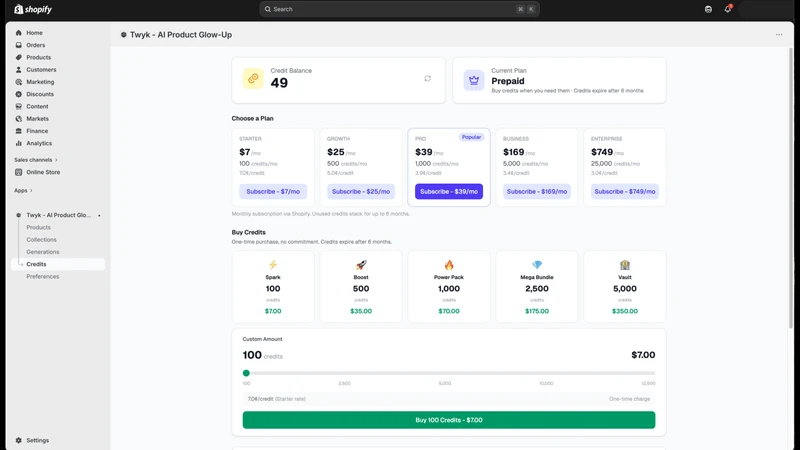Click the Online Store icon

coord(19,172)
